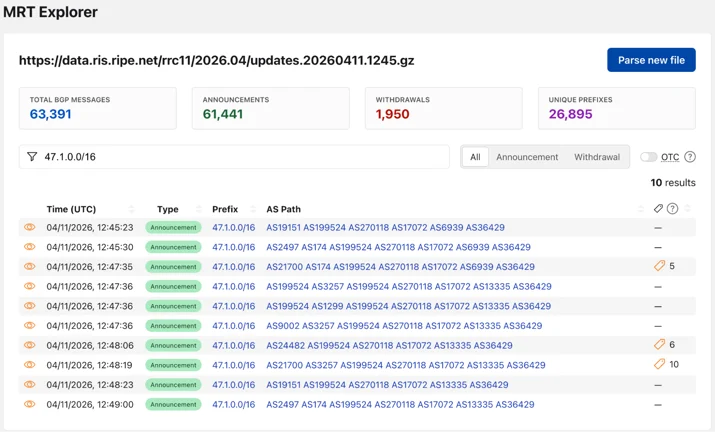Toggle the OTC switch on
The image size is (715, 432).
coord(648,157)
